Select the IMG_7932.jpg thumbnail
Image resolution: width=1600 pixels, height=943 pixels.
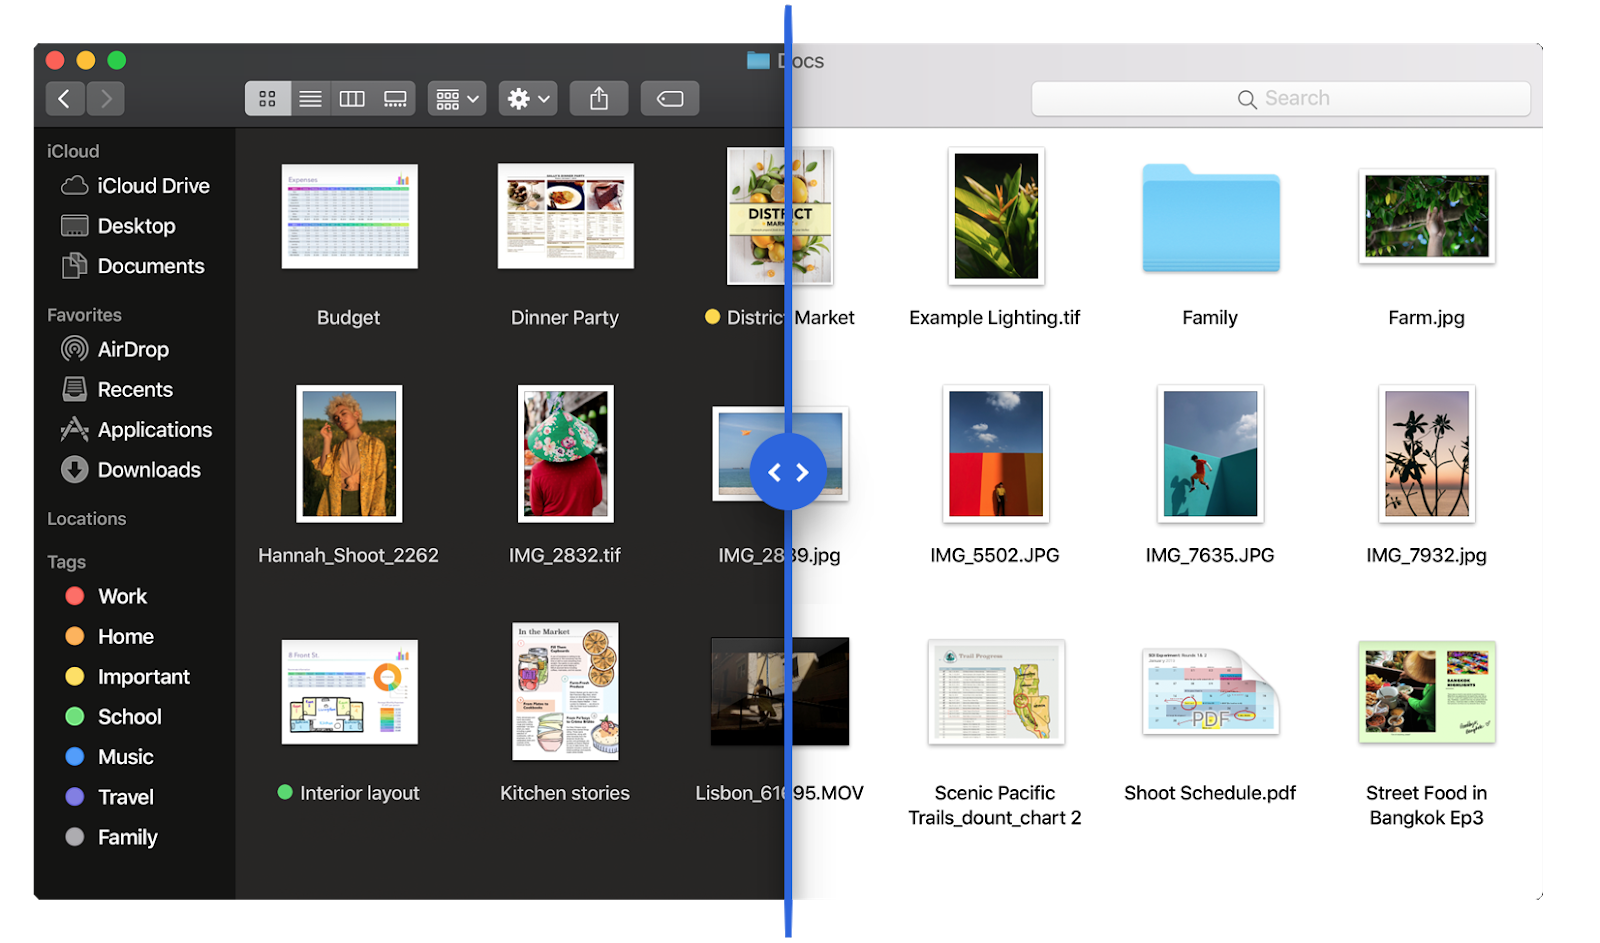1426,454
